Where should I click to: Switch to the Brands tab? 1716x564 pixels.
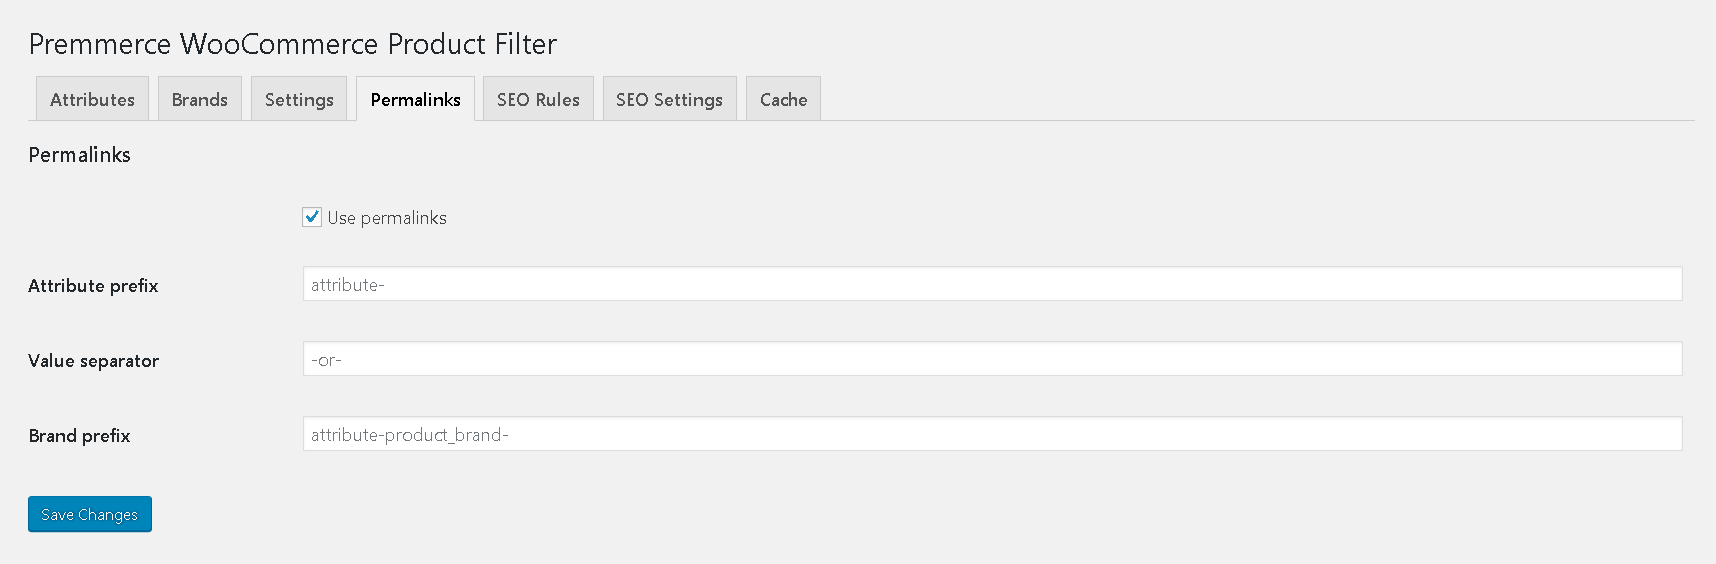pyautogui.click(x=200, y=99)
